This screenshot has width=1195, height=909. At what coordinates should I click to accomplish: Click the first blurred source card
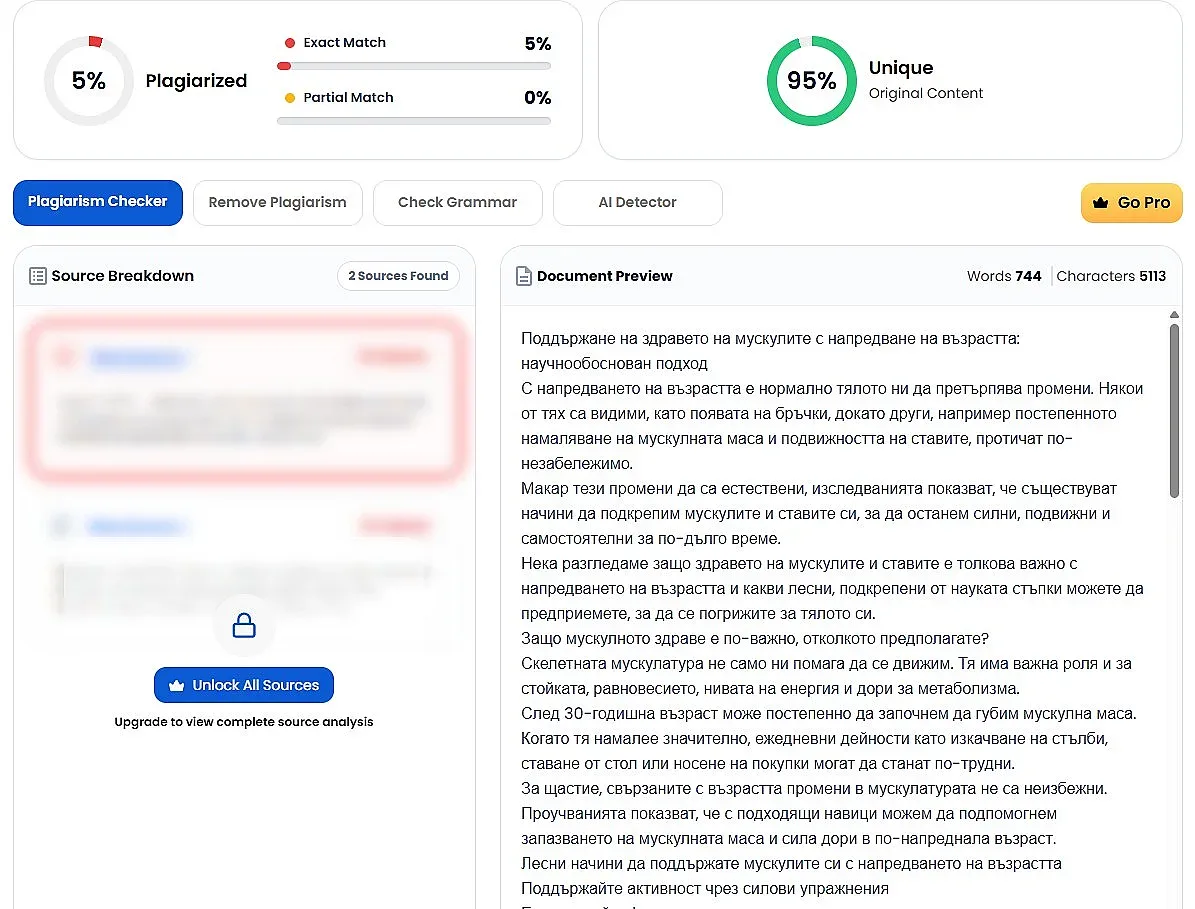[x=245, y=398]
